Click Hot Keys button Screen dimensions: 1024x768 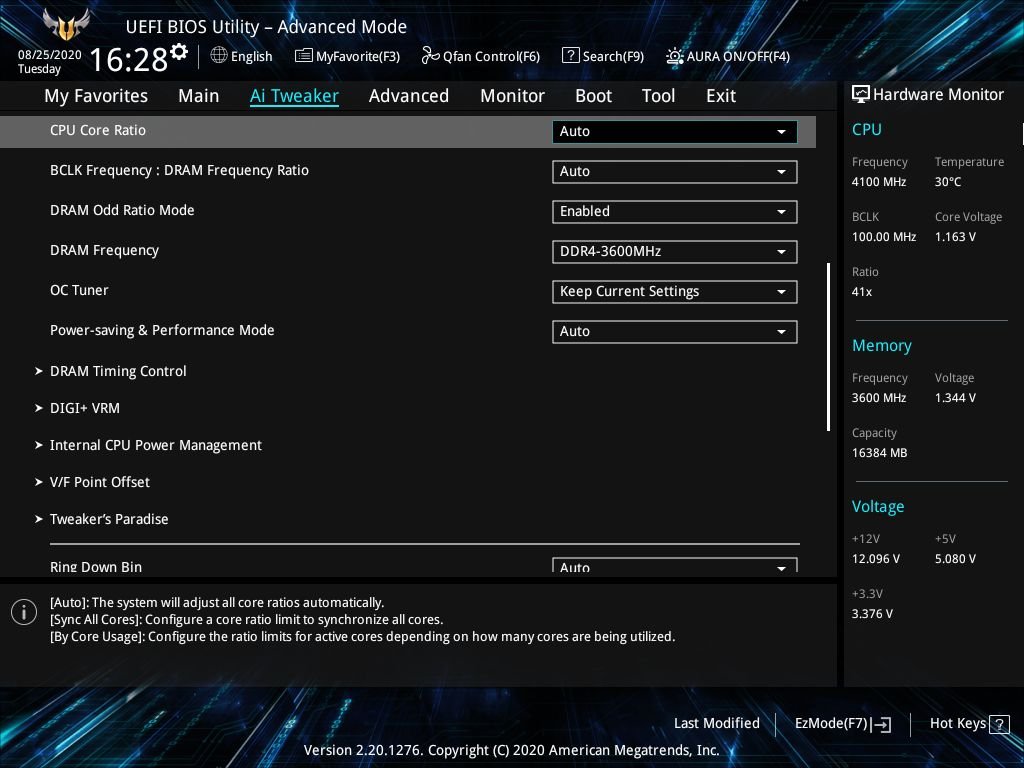tap(969, 724)
